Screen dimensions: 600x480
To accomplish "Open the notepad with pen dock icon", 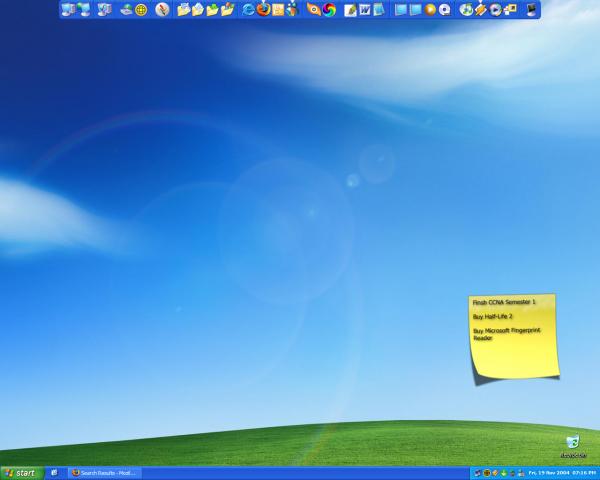I will (350, 10).
